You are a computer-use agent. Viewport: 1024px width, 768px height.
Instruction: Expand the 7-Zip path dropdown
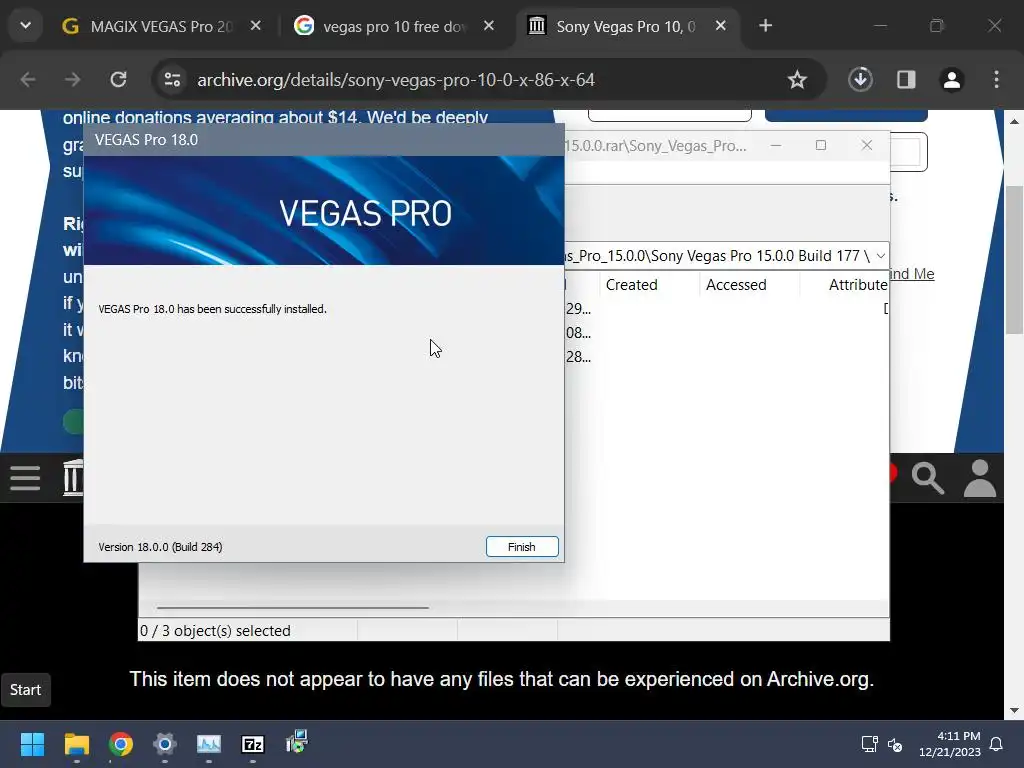click(x=880, y=255)
